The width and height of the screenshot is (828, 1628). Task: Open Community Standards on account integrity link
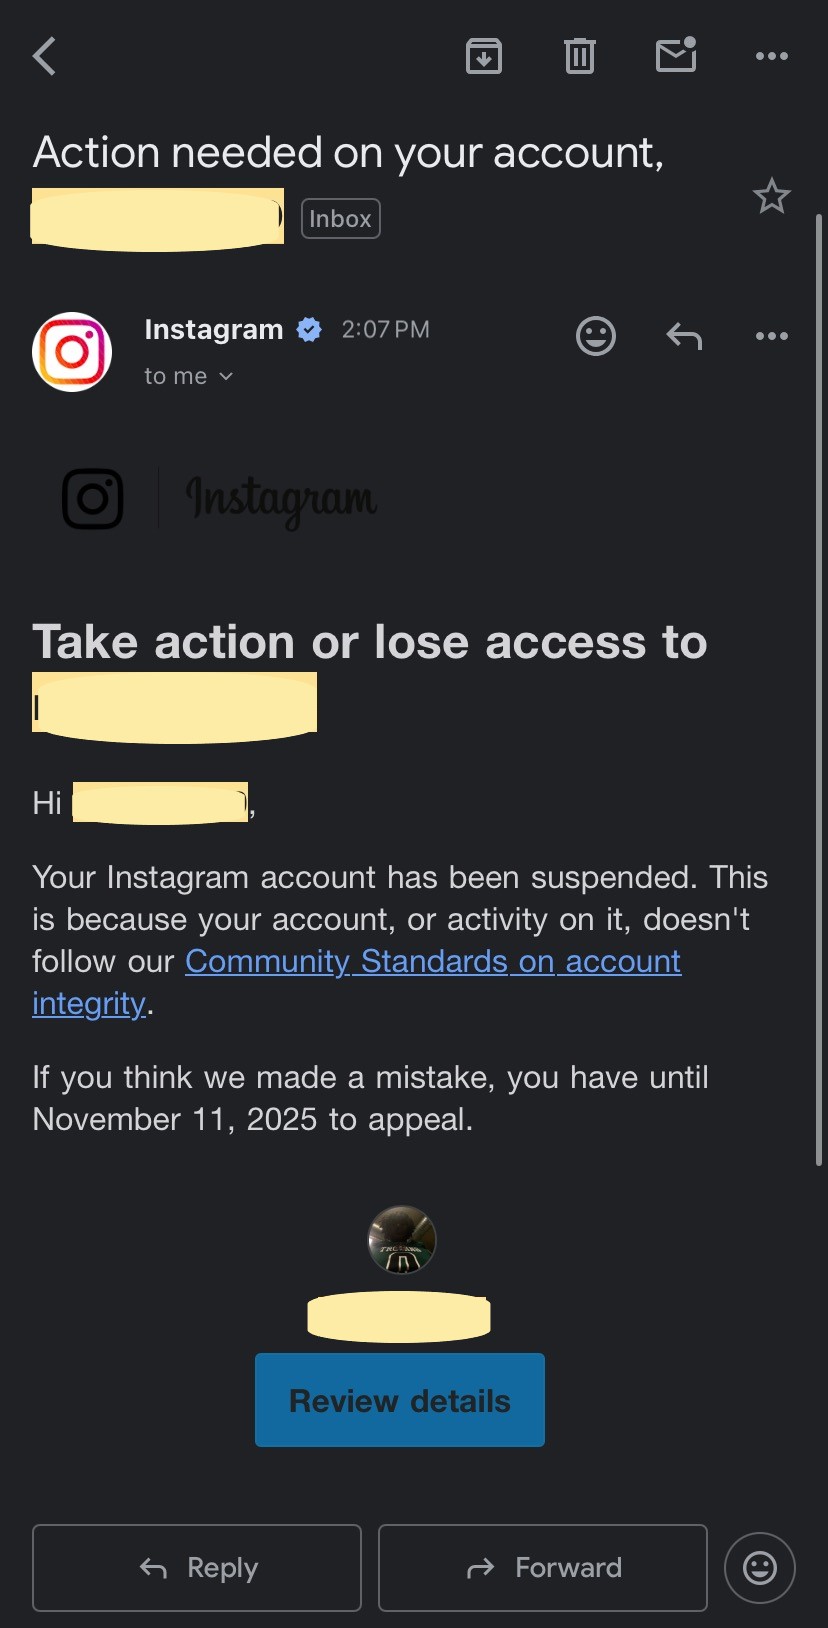coord(357,982)
